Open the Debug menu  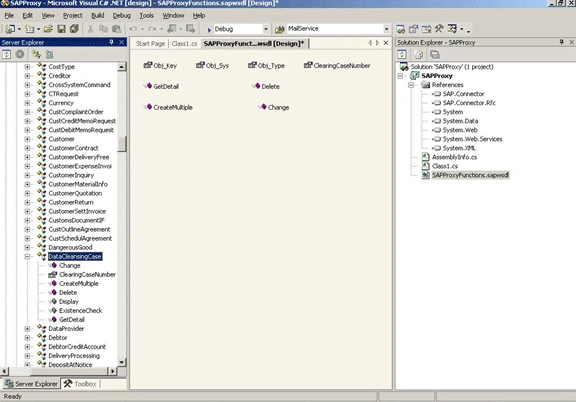(x=122, y=15)
